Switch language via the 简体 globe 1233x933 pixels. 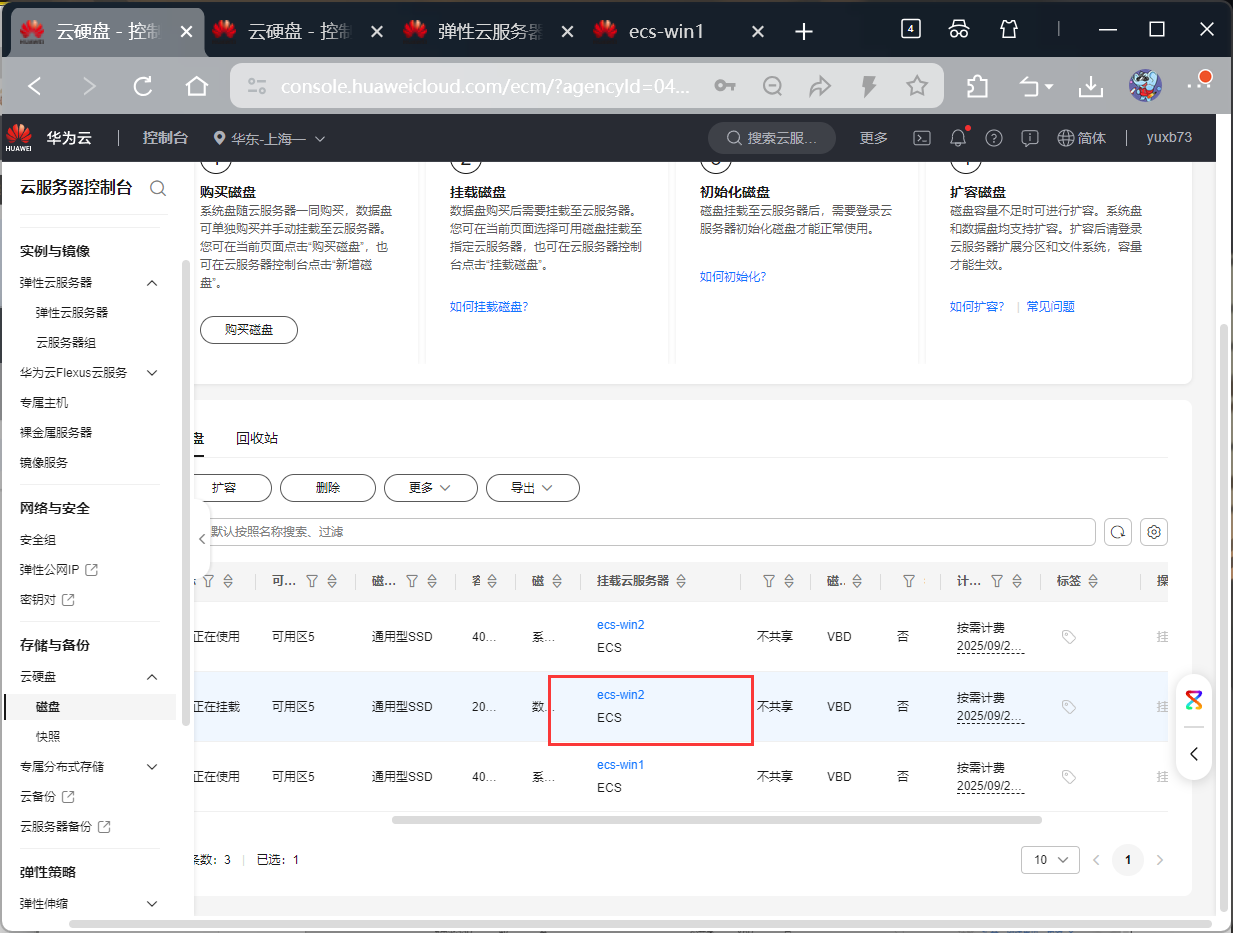click(x=1082, y=138)
